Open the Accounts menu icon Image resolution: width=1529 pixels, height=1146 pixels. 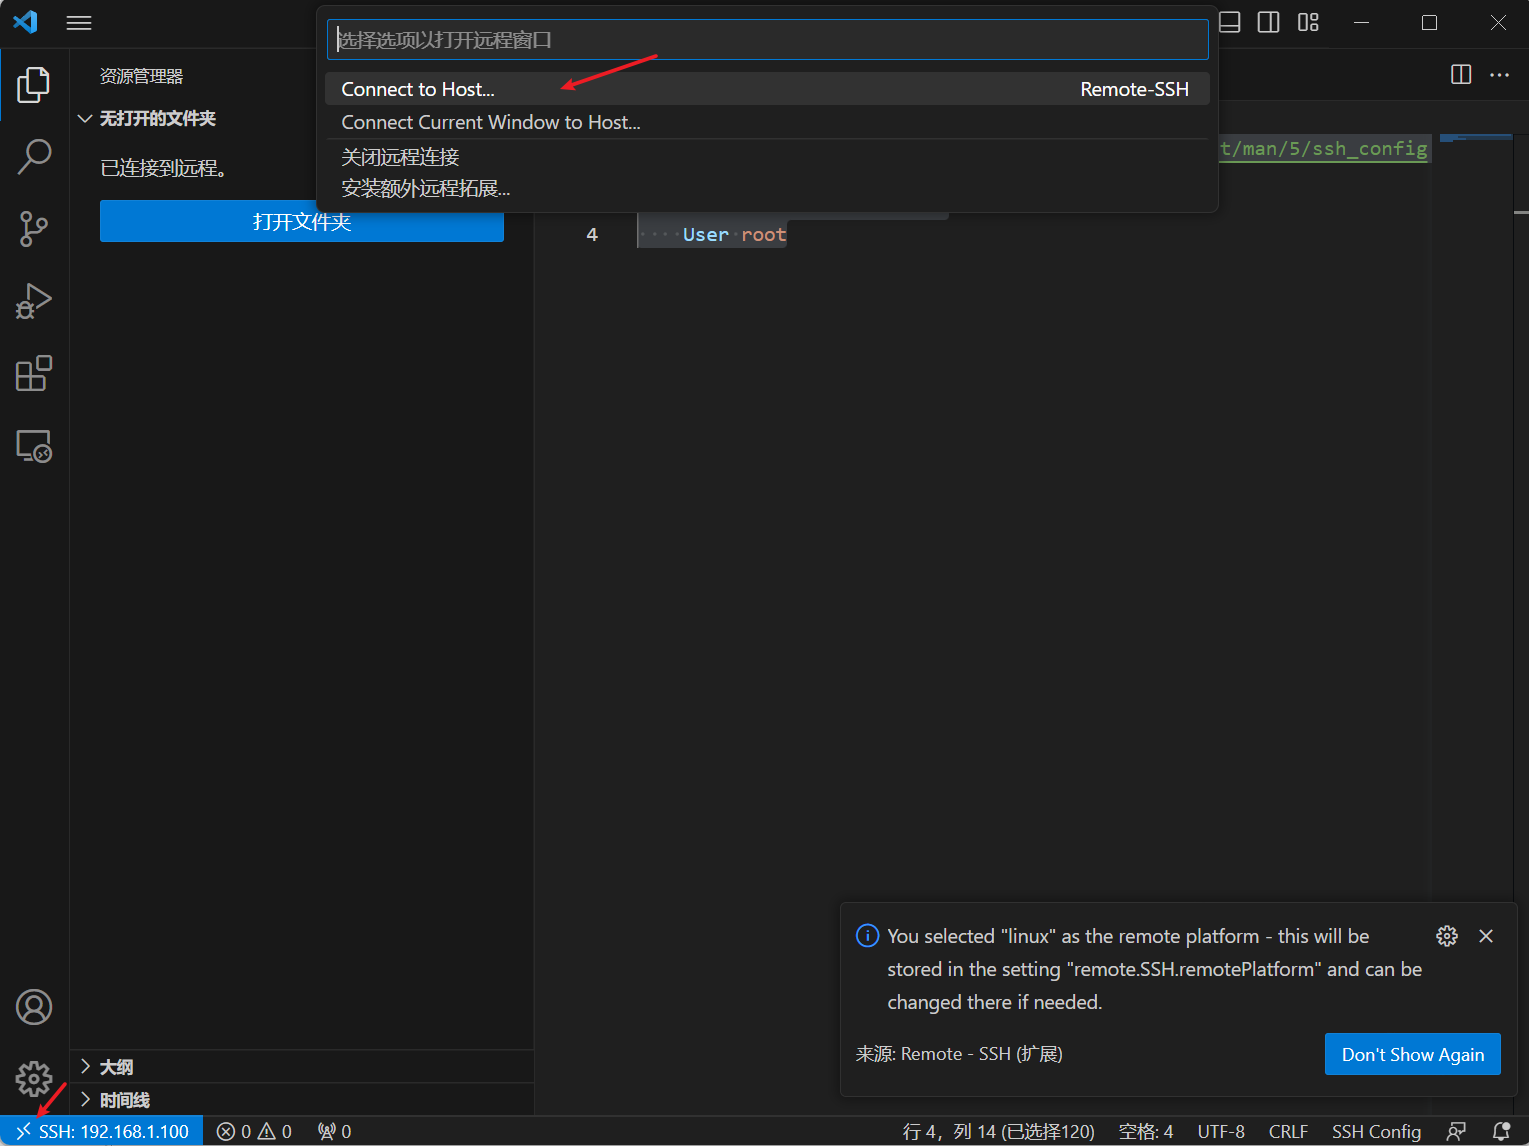34,1007
